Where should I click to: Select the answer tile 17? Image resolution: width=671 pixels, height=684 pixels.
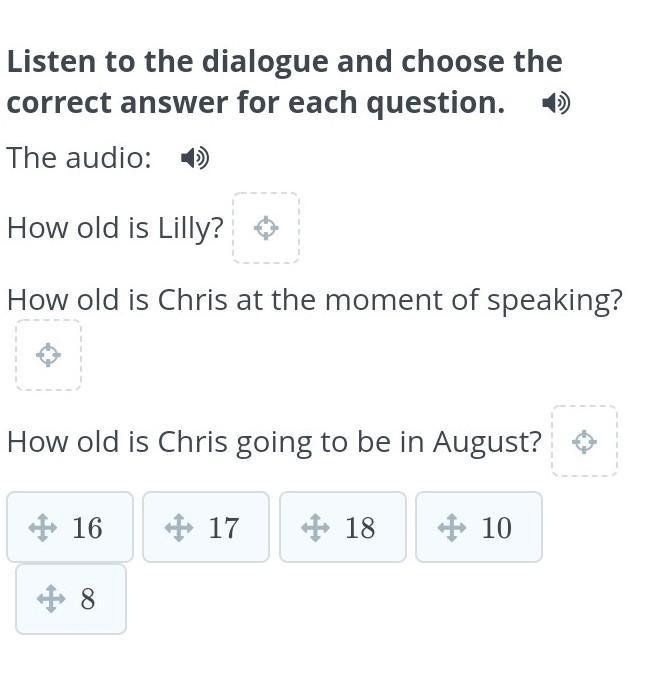(206, 527)
